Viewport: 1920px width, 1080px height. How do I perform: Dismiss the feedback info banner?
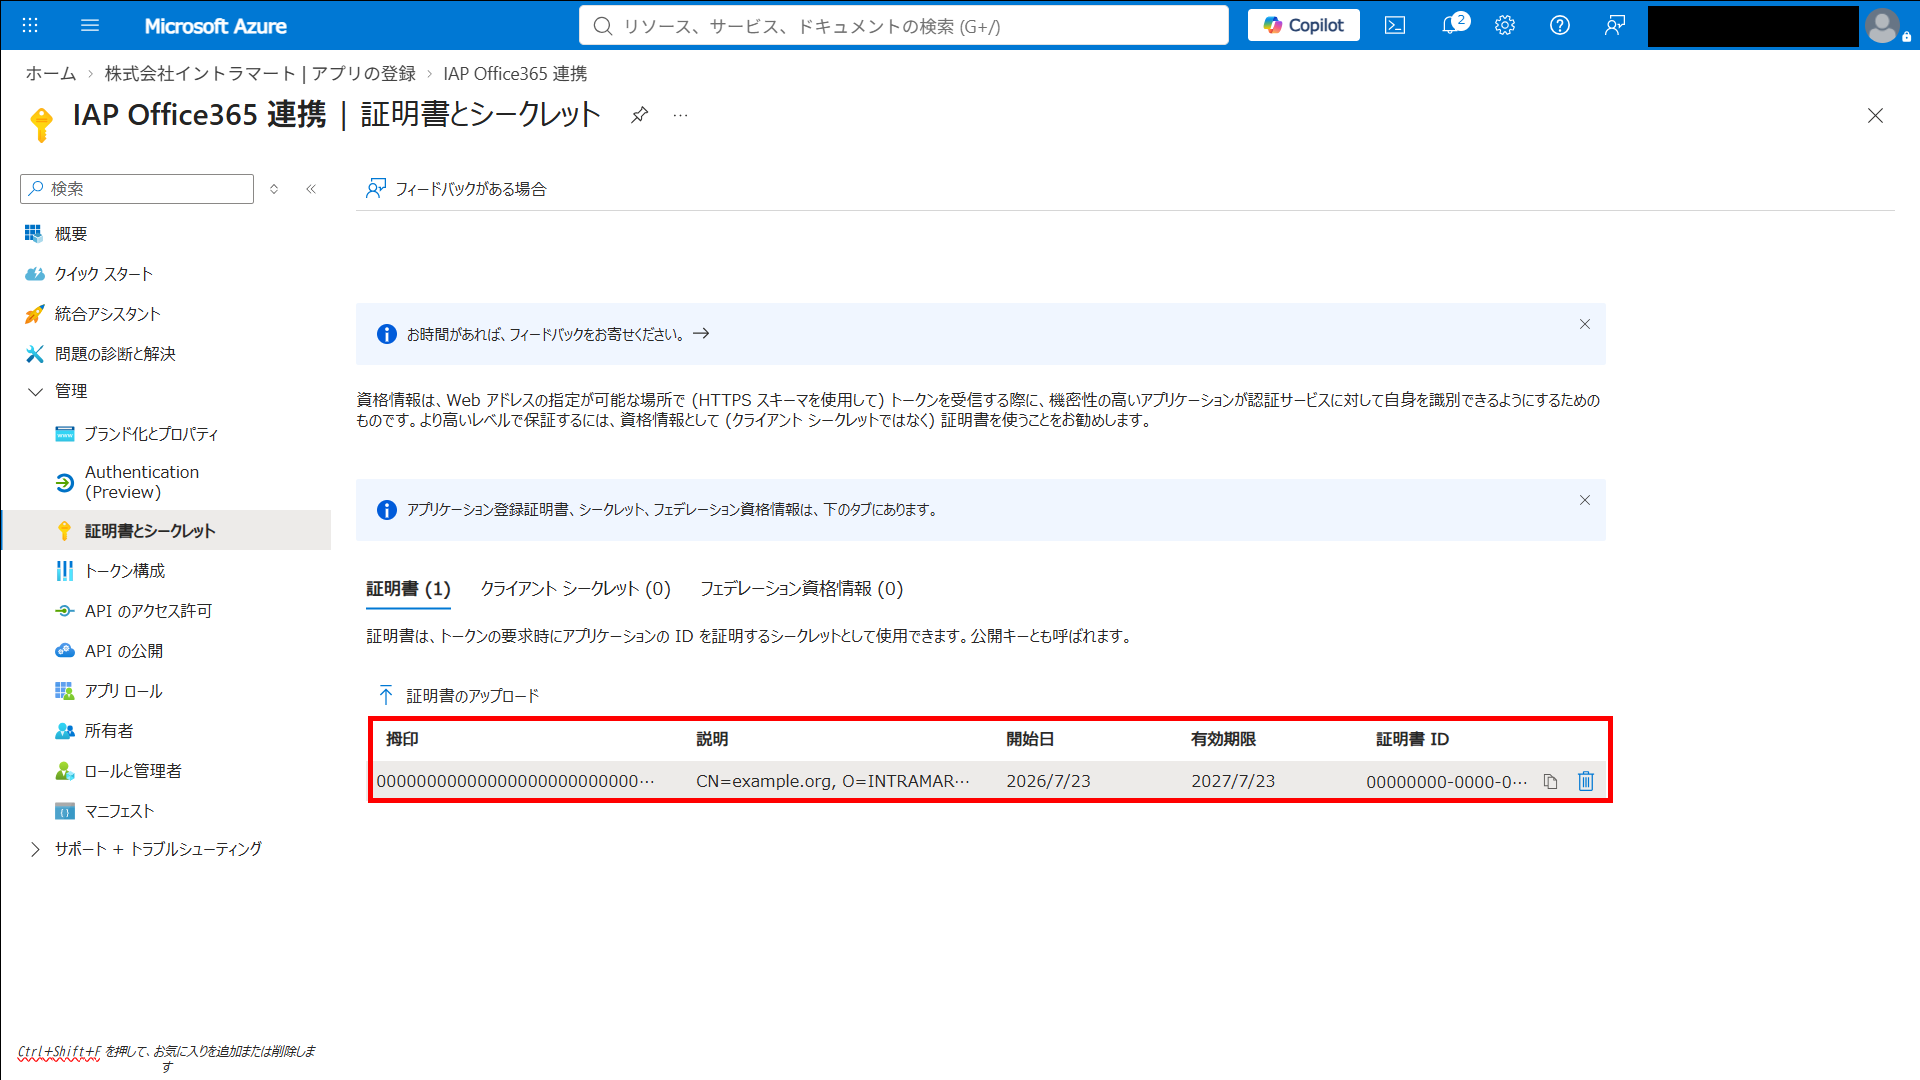pos(1585,324)
